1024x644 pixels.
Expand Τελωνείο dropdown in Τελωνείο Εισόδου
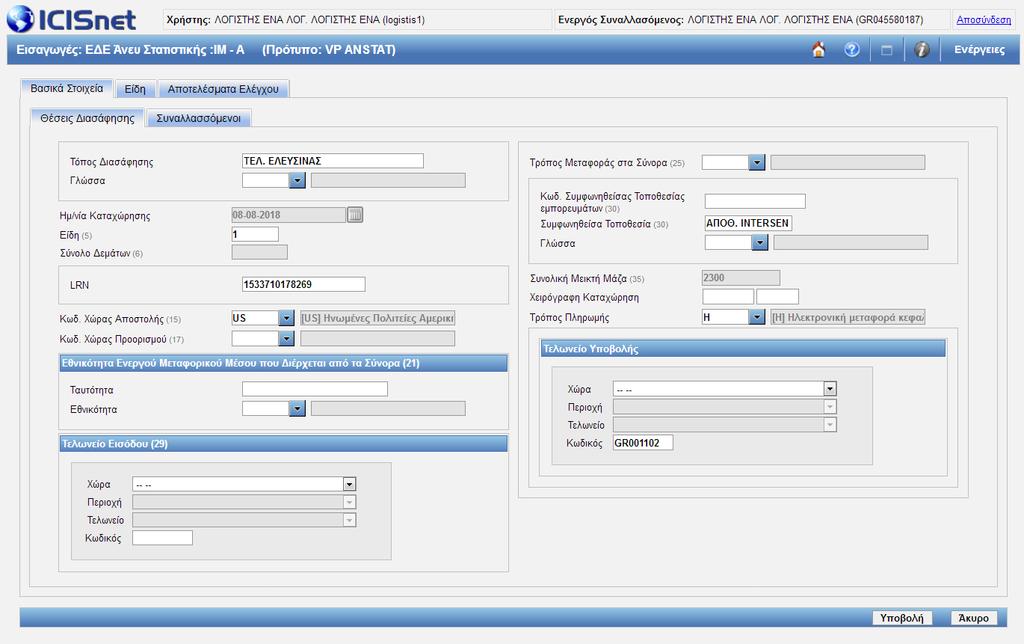tap(349, 520)
